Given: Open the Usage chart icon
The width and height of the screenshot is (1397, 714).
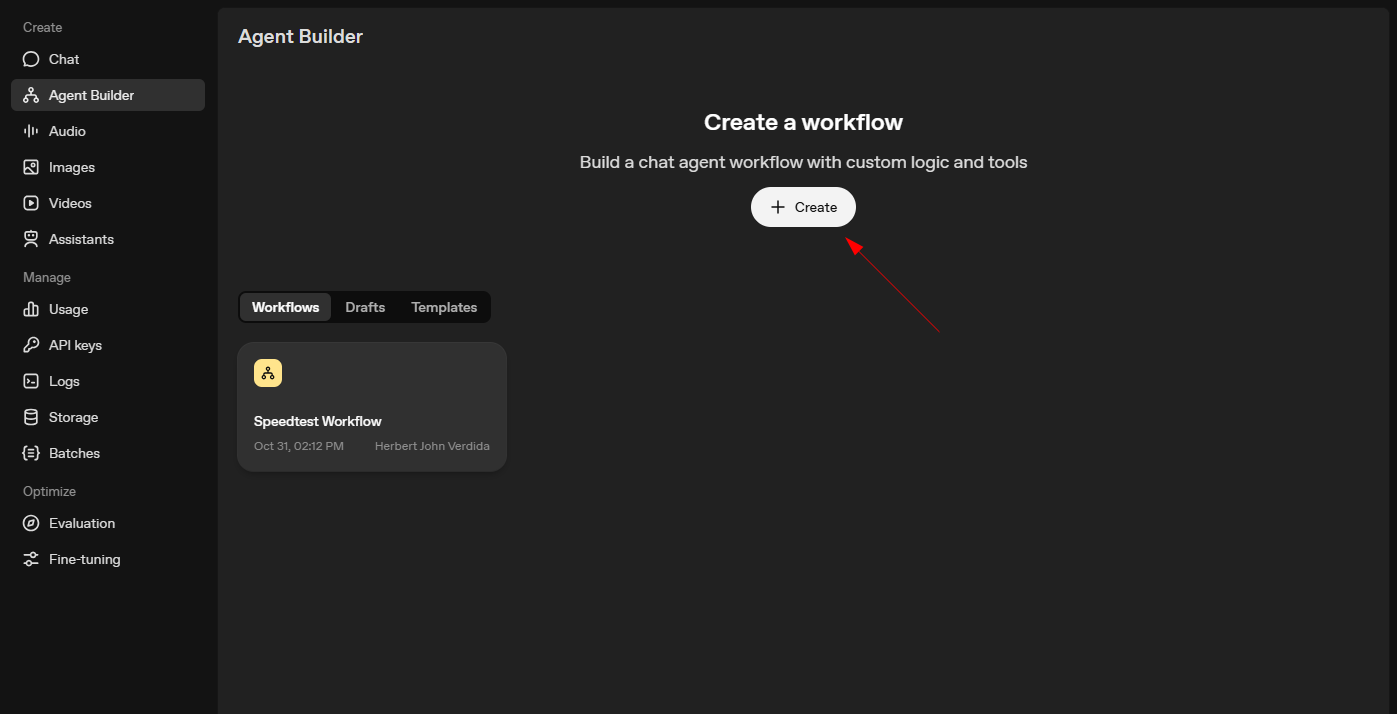Looking at the screenshot, I should pyautogui.click(x=30, y=309).
